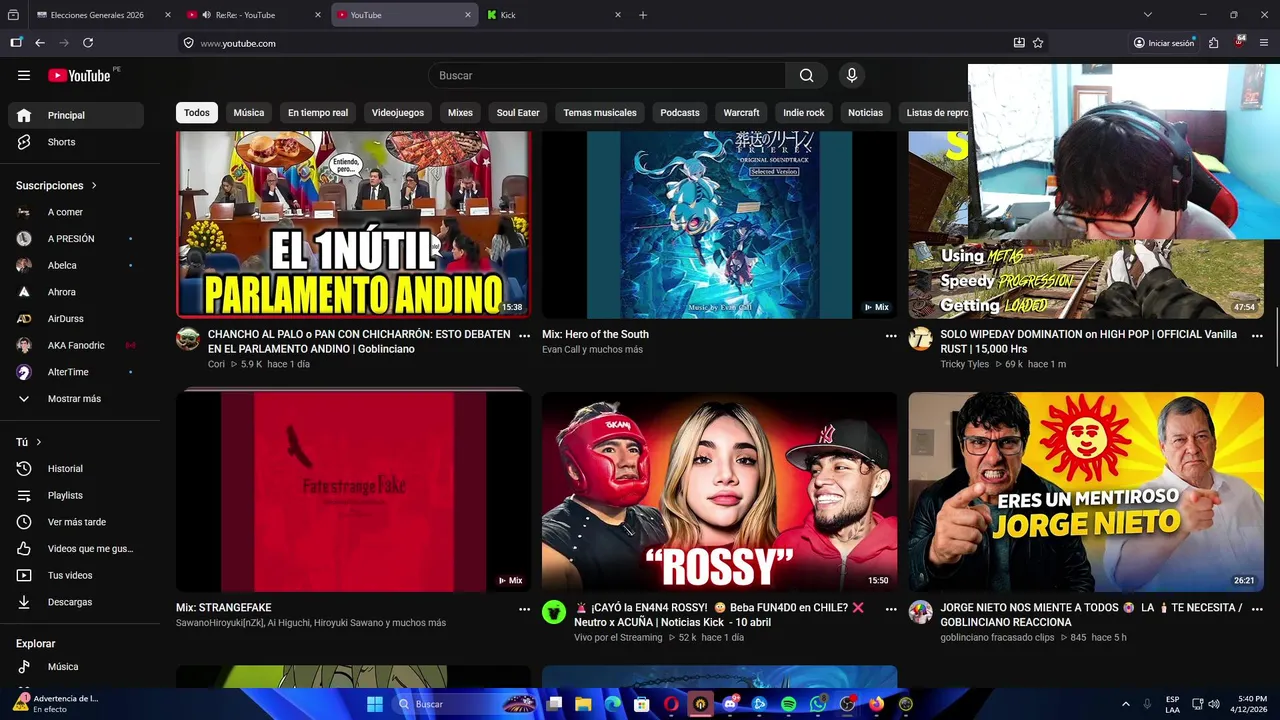Open the tab list dropdown arrow
The height and width of the screenshot is (720, 1280).
[x=1147, y=15]
